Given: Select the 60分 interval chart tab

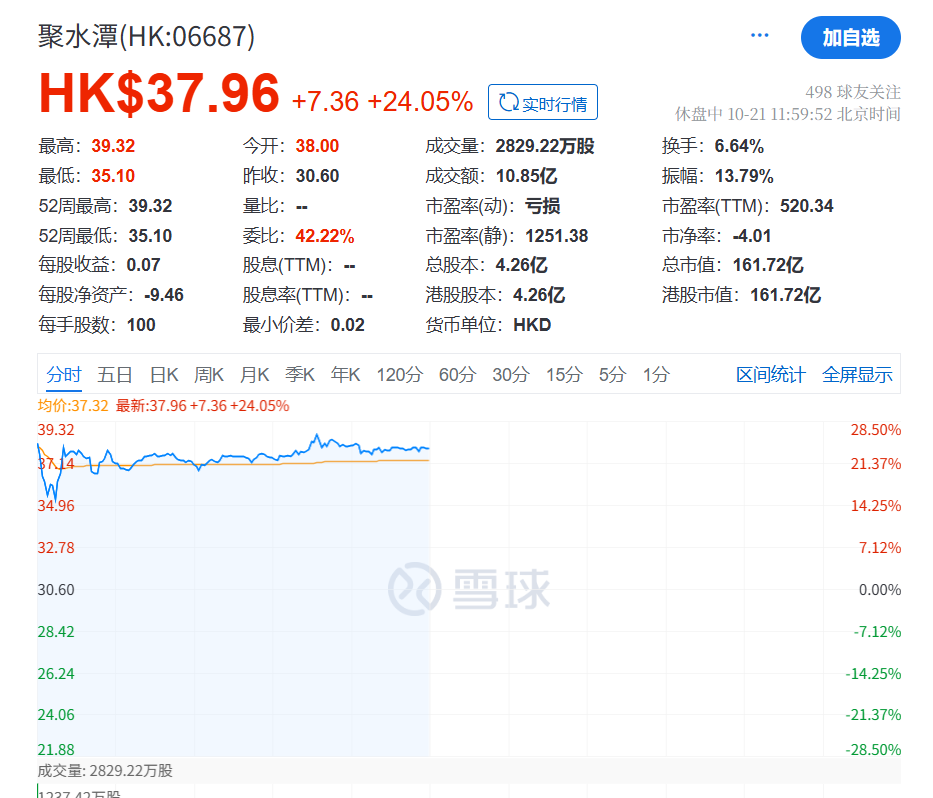Looking at the screenshot, I should click(x=457, y=375).
